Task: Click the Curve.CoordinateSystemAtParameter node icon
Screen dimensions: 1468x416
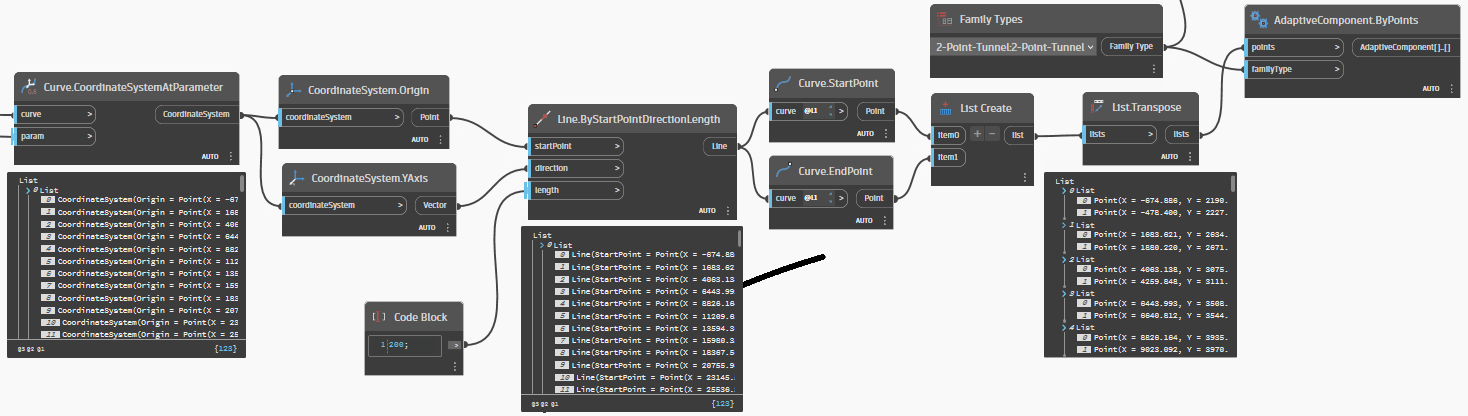Action: [29, 87]
